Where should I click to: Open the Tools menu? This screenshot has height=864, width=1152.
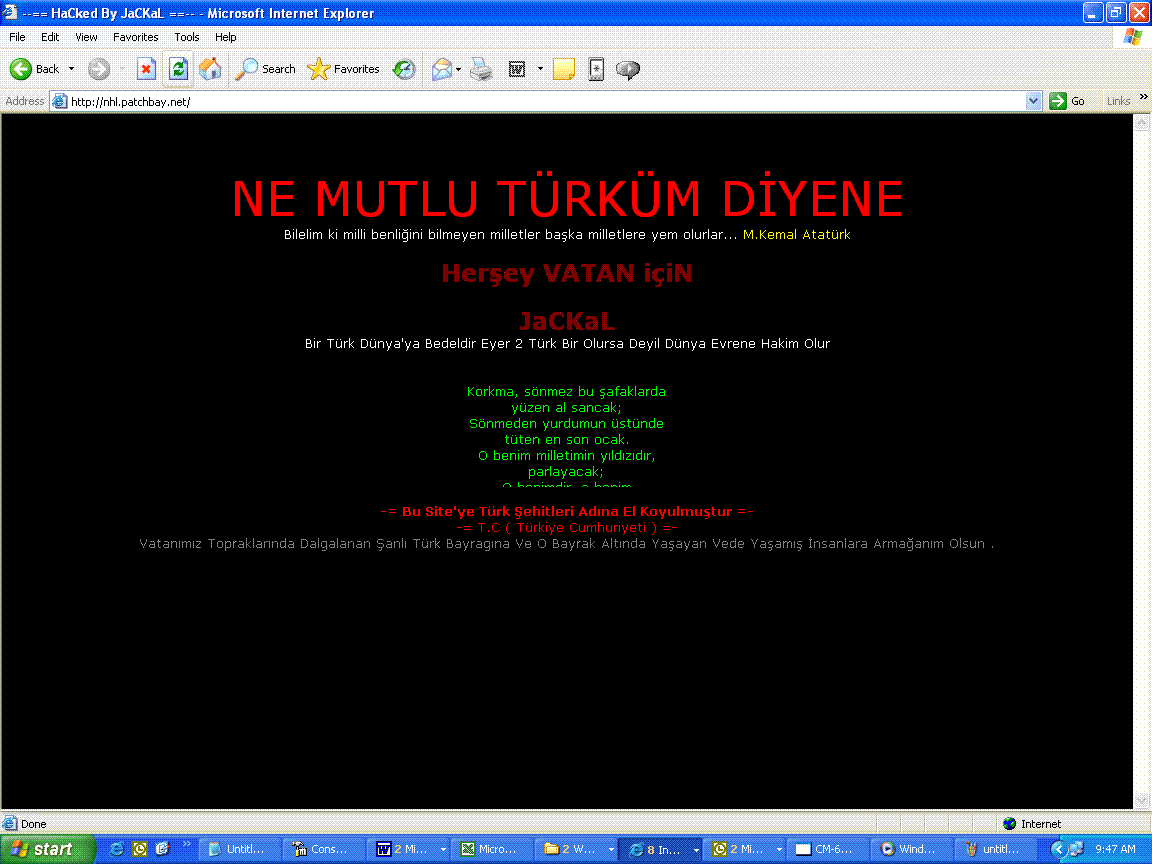pyautogui.click(x=187, y=37)
